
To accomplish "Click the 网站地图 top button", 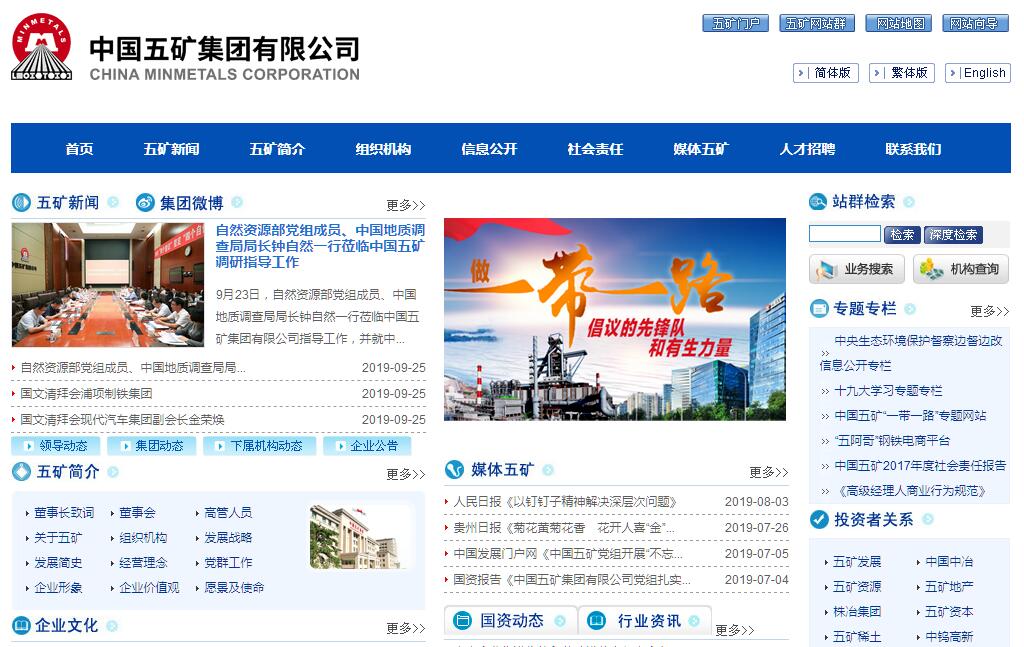I will (901, 24).
